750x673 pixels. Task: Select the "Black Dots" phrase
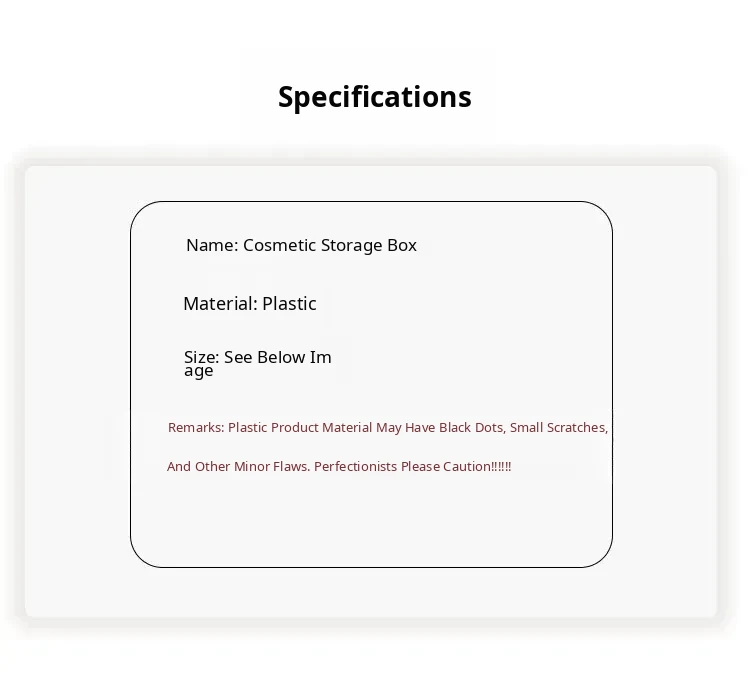pos(471,428)
